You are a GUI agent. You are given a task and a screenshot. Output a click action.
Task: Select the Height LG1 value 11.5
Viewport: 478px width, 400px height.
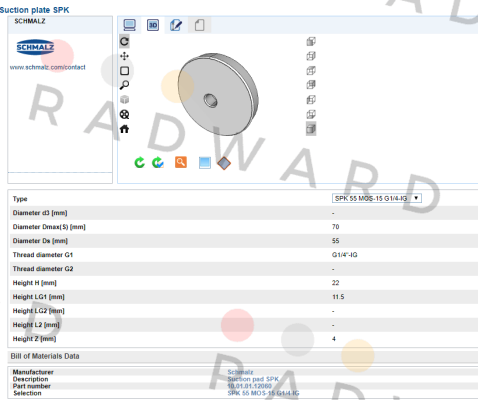point(338,297)
